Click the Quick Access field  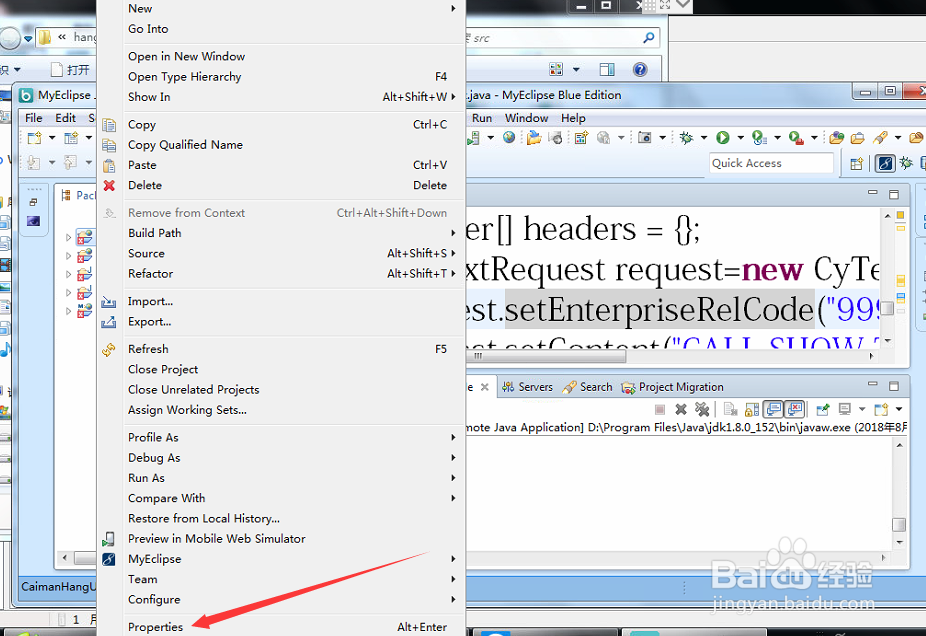[x=771, y=163]
